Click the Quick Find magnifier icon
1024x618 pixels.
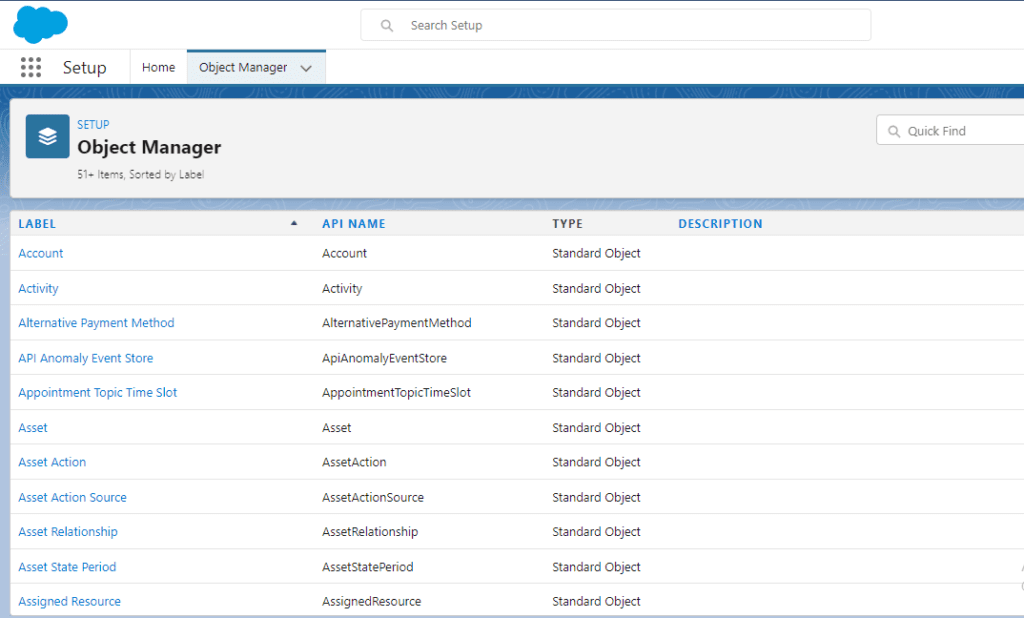click(894, 131)
